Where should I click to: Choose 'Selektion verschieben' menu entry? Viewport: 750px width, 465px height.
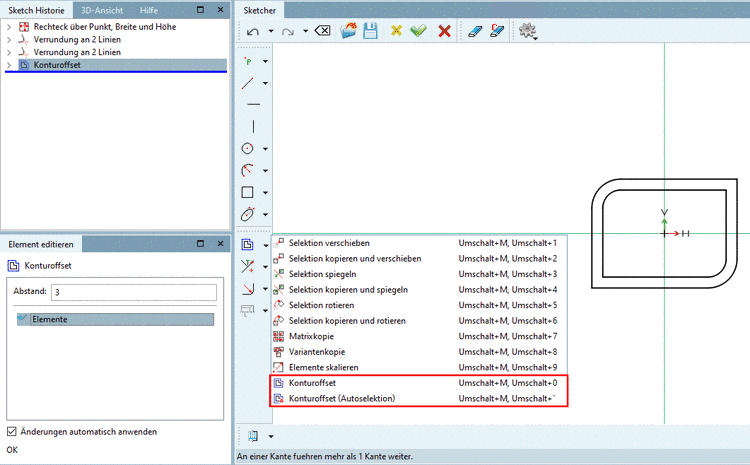[x=419, y=243]
